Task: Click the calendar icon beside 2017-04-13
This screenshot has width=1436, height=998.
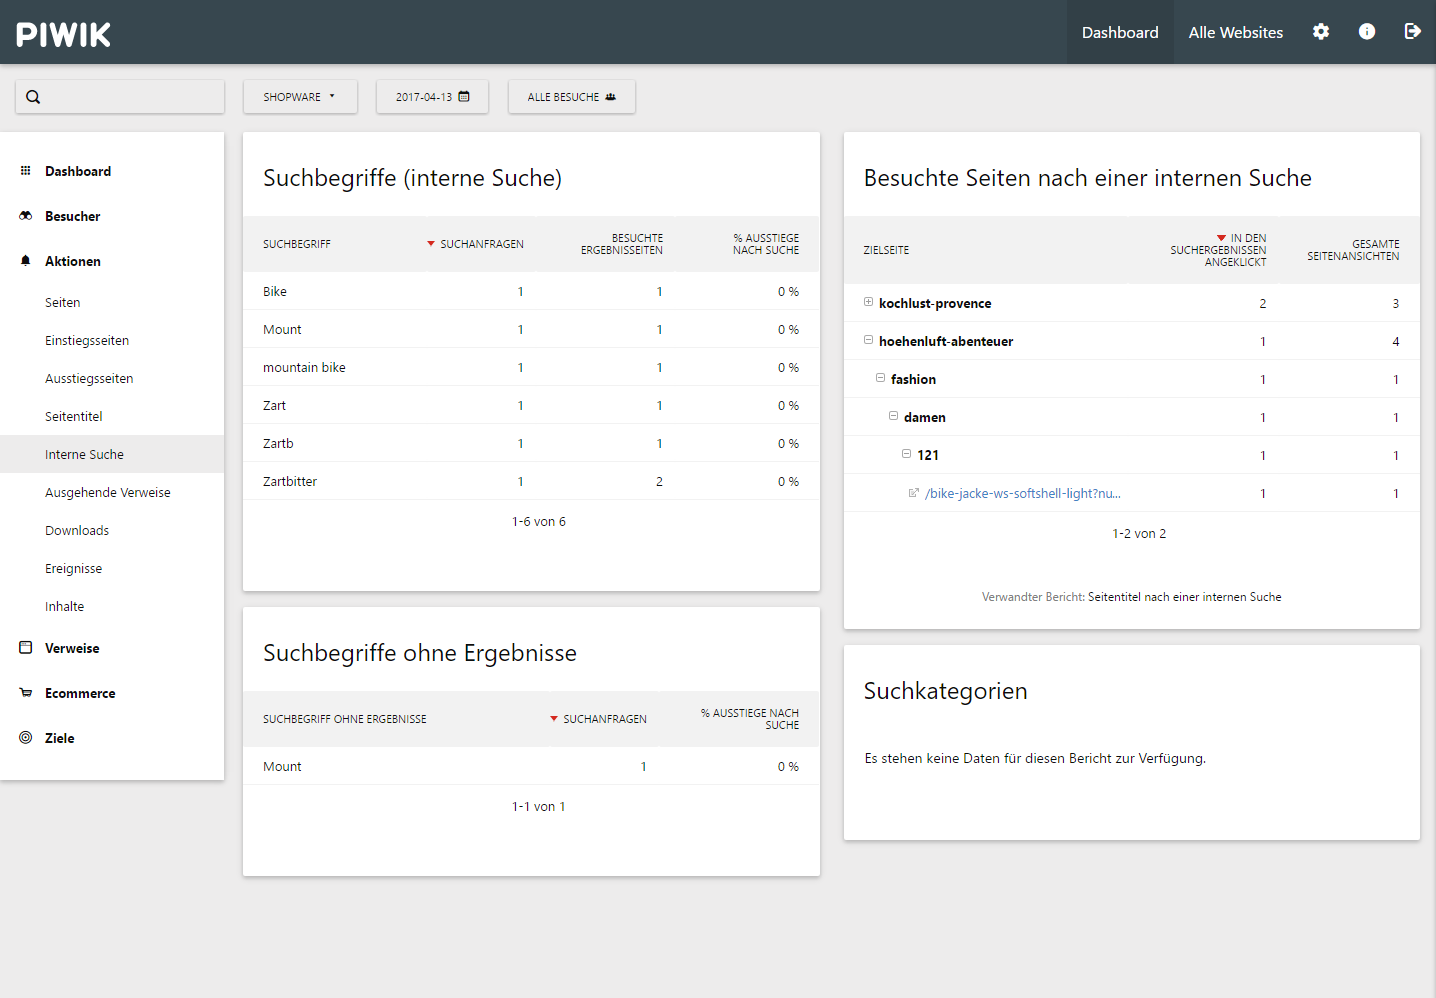Action: click(x=464, y=97)
